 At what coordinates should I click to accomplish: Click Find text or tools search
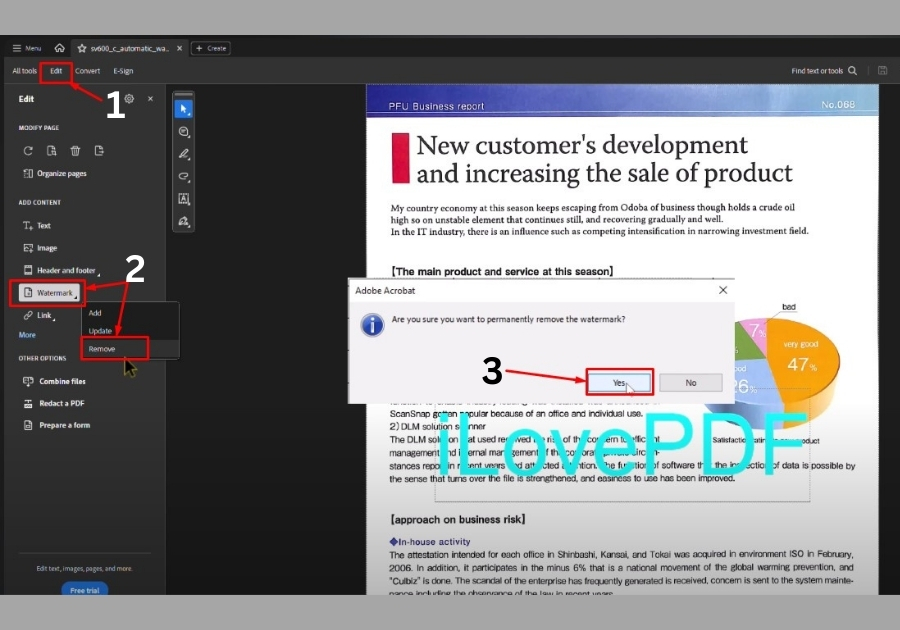824,71
